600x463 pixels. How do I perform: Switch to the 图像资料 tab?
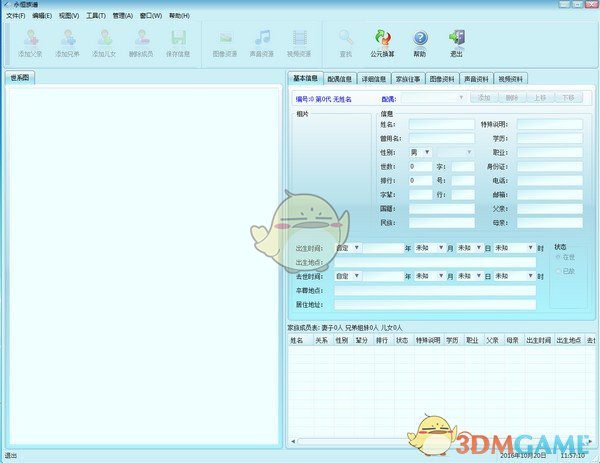(x=442, y=79)
